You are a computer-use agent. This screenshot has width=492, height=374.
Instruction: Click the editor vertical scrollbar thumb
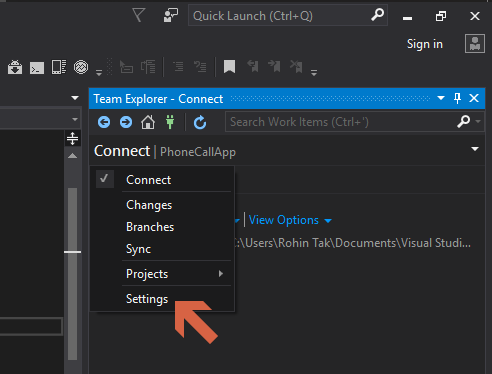(x=72, y=273)
